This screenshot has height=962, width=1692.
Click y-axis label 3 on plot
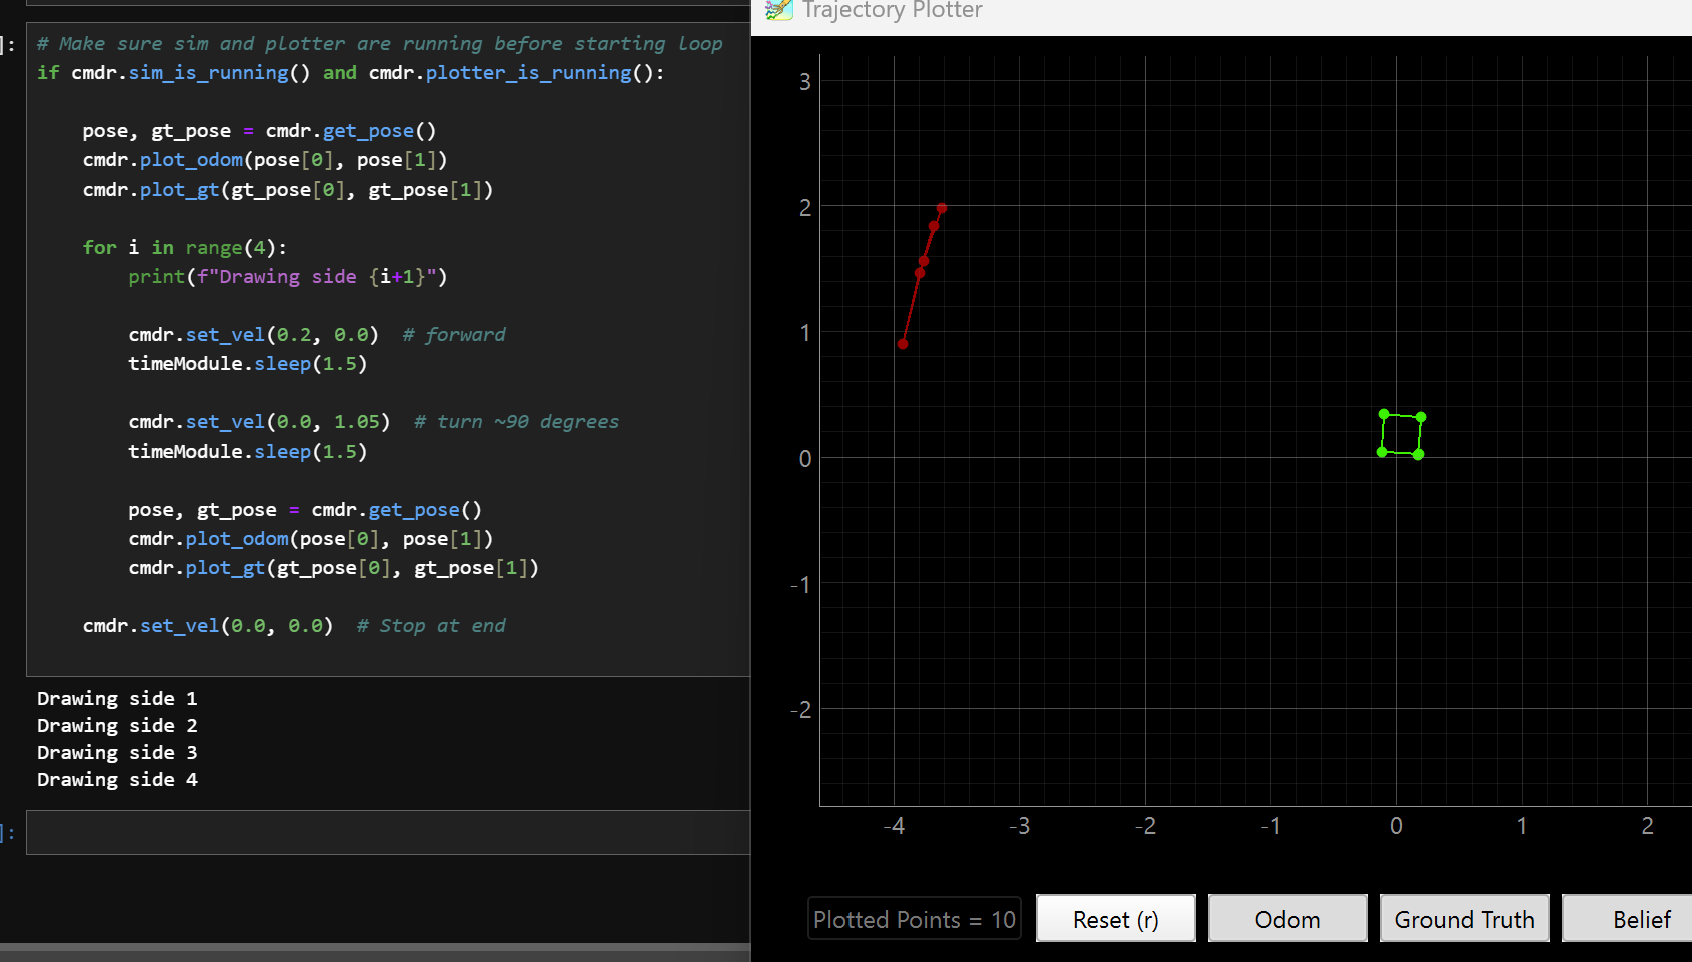805,82
